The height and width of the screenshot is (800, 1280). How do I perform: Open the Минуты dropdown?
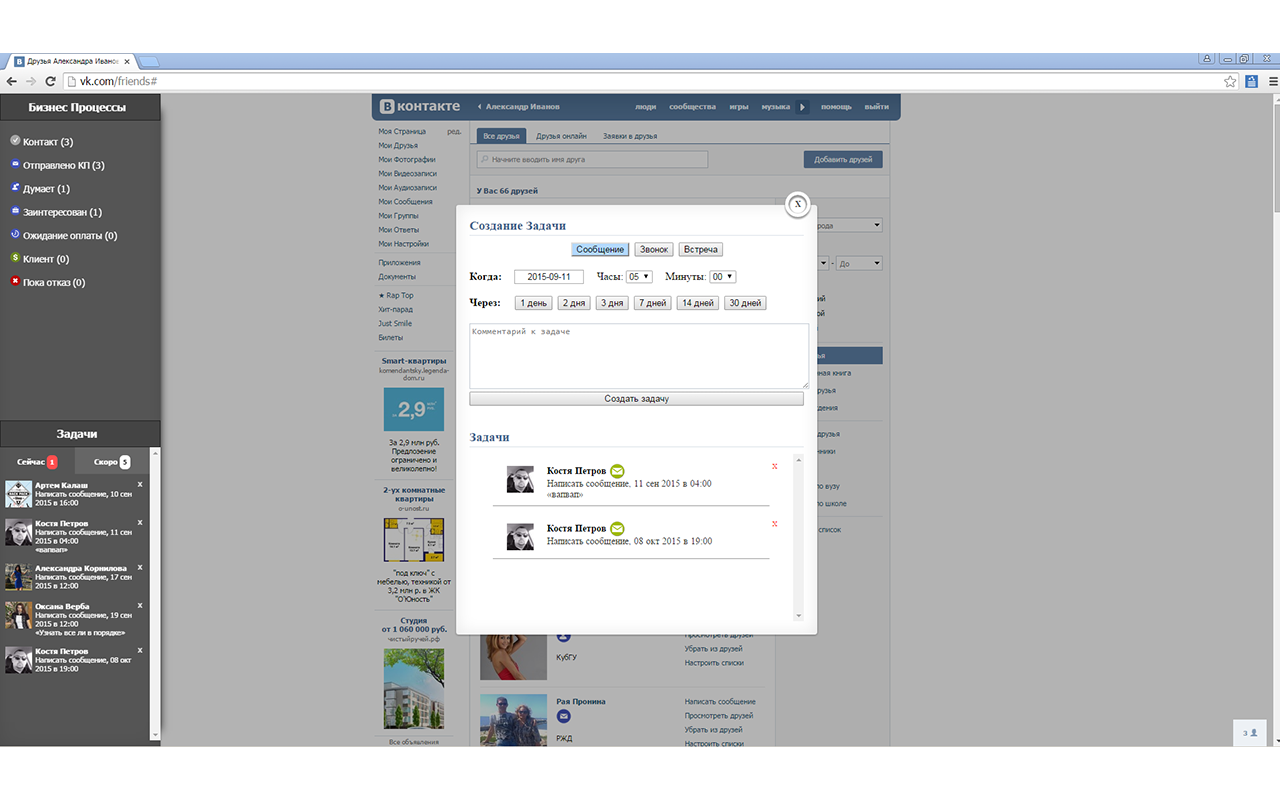tap(723, 277)
